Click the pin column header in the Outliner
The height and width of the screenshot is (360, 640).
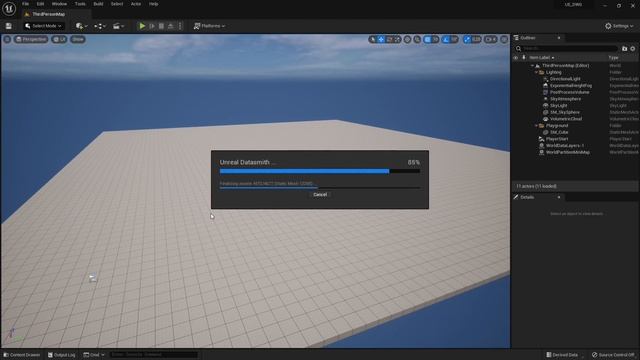point(524,58)
